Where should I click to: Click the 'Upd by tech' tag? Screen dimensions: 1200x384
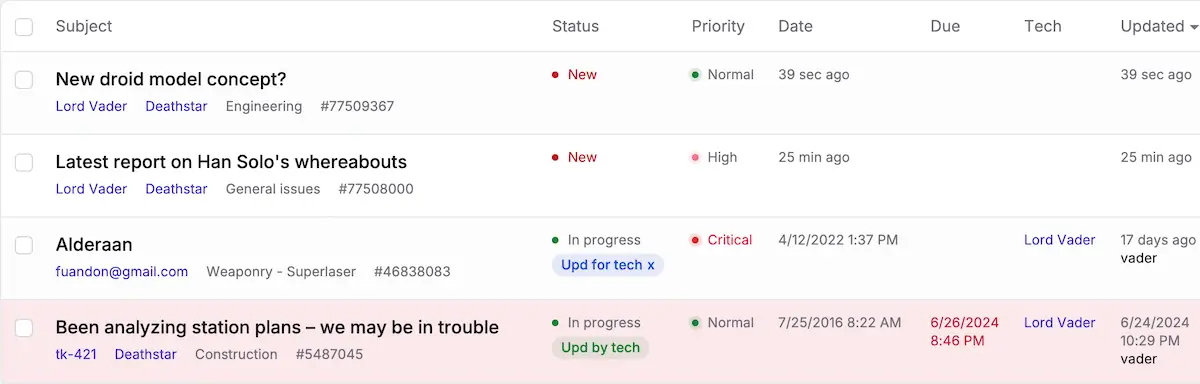click(600, 348)
